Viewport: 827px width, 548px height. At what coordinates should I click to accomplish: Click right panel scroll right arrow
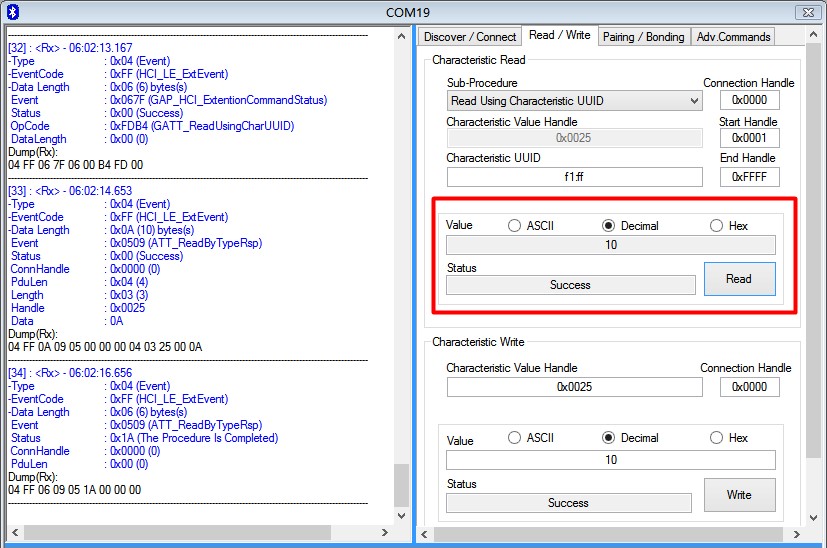pyautogui.click(x=796, y=534)
